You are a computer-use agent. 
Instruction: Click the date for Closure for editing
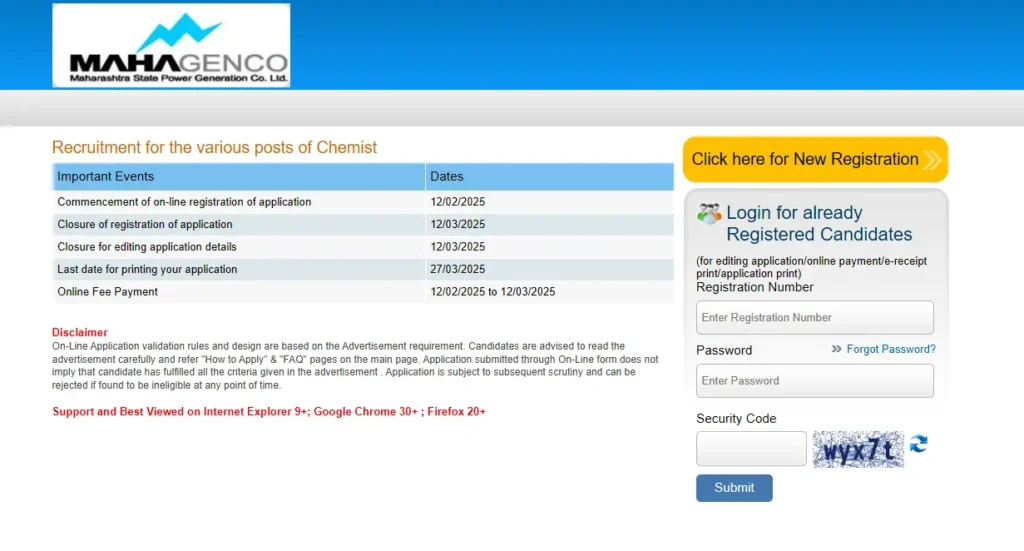[457, 247]
